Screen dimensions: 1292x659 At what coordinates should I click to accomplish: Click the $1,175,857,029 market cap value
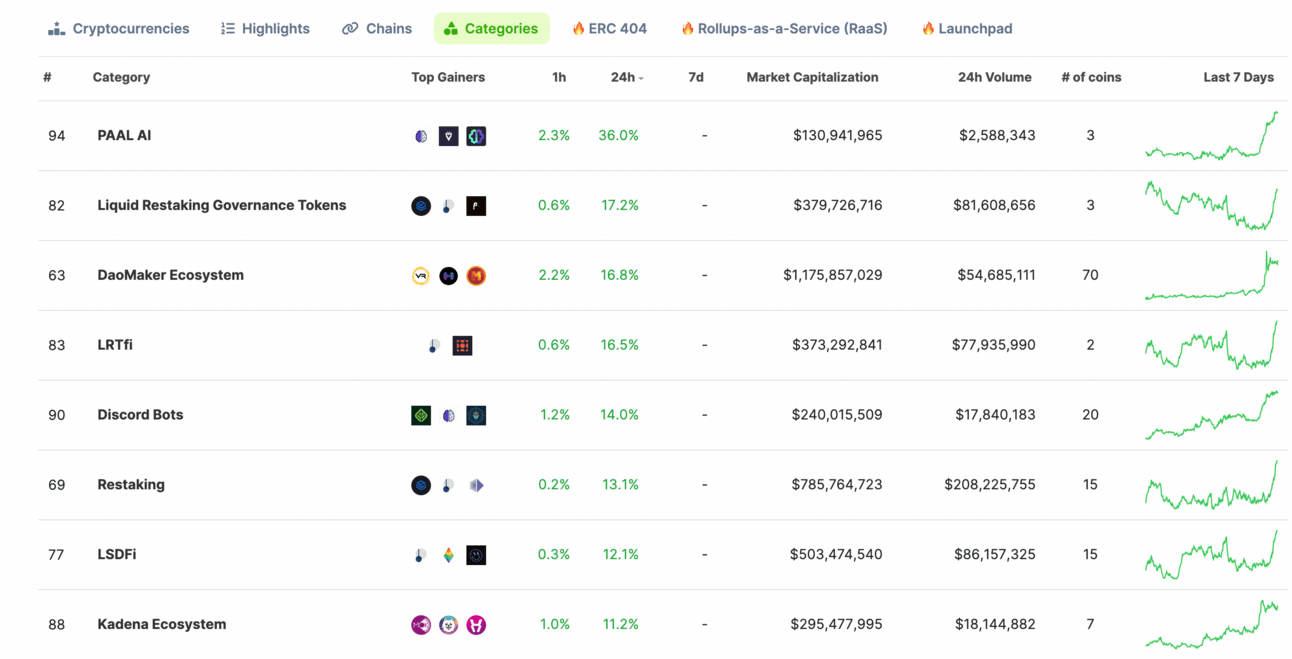point(833,275)
